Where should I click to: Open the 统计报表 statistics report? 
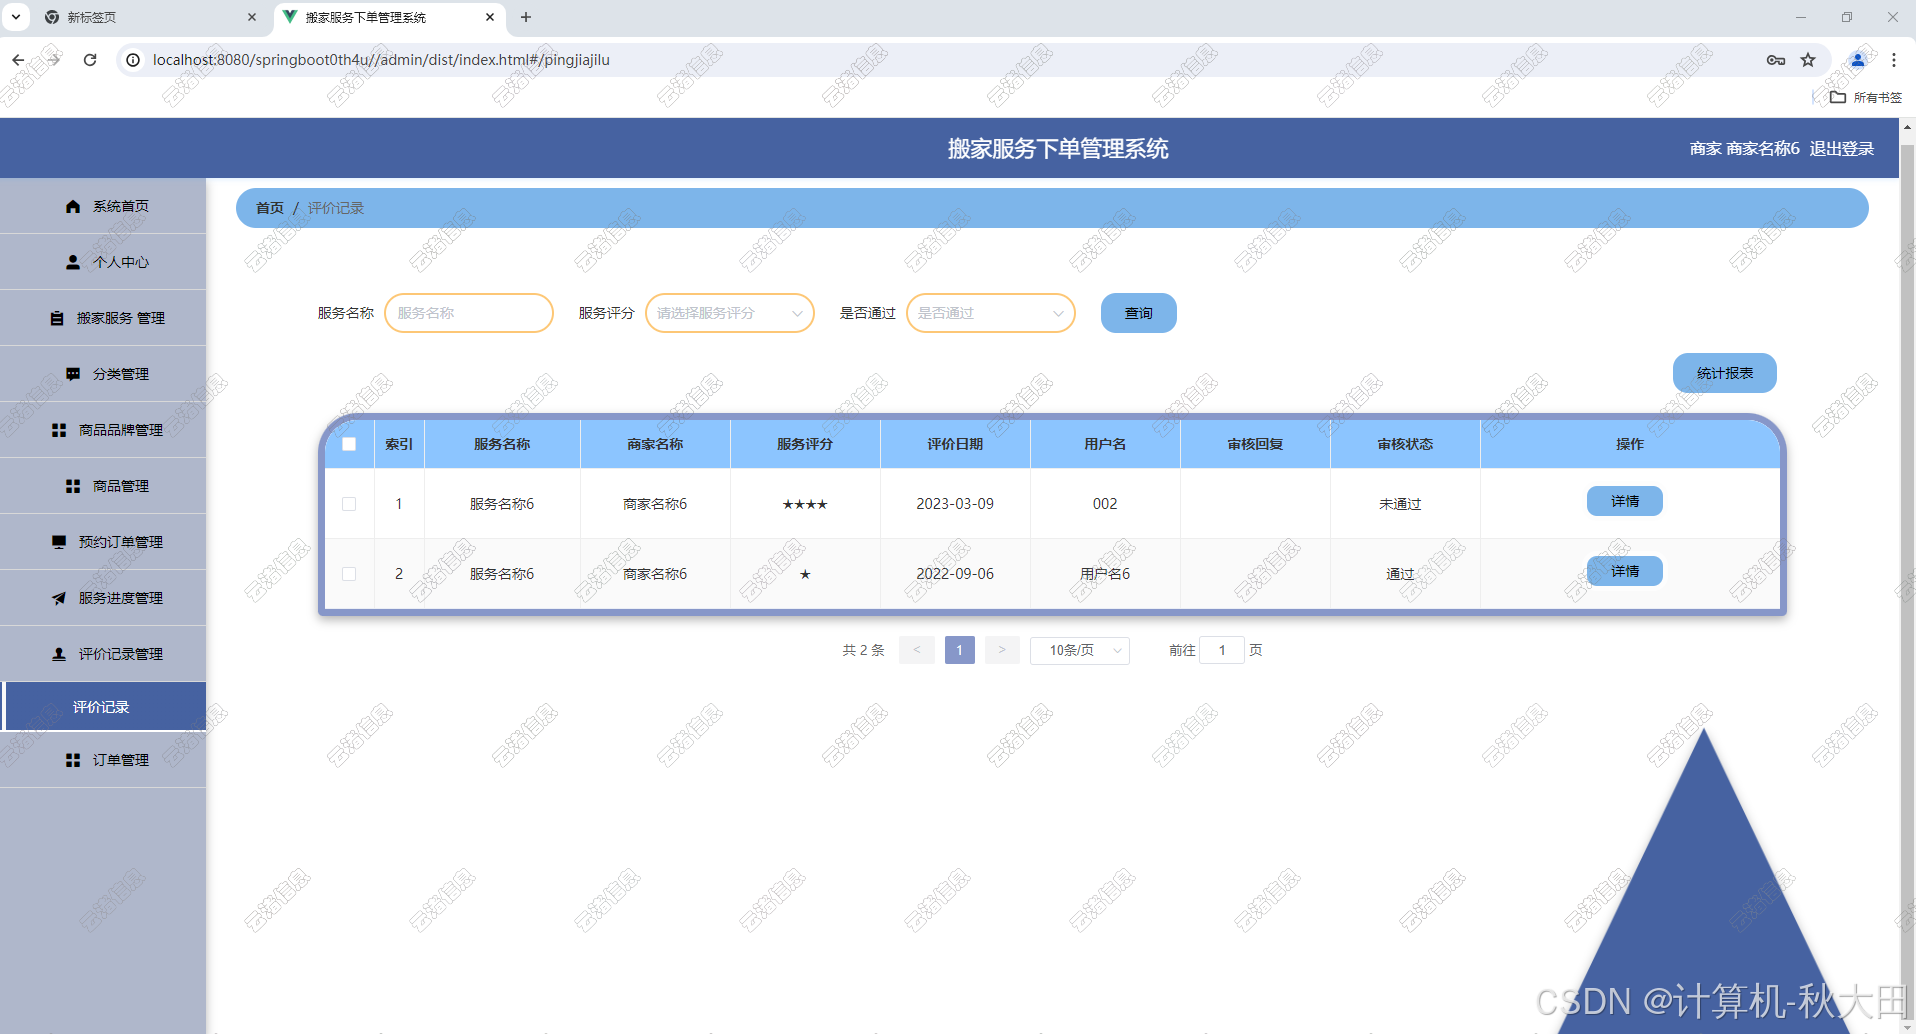(1724, 373)
